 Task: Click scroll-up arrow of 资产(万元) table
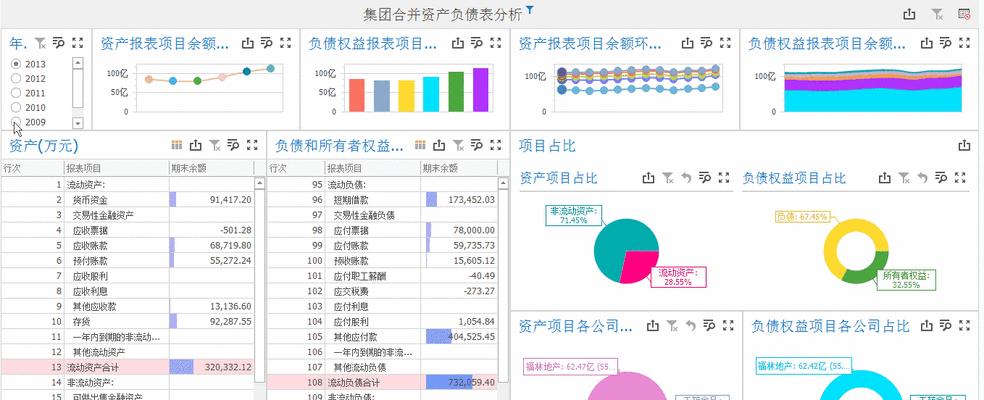pyautogui.click(x=259, y=183)
